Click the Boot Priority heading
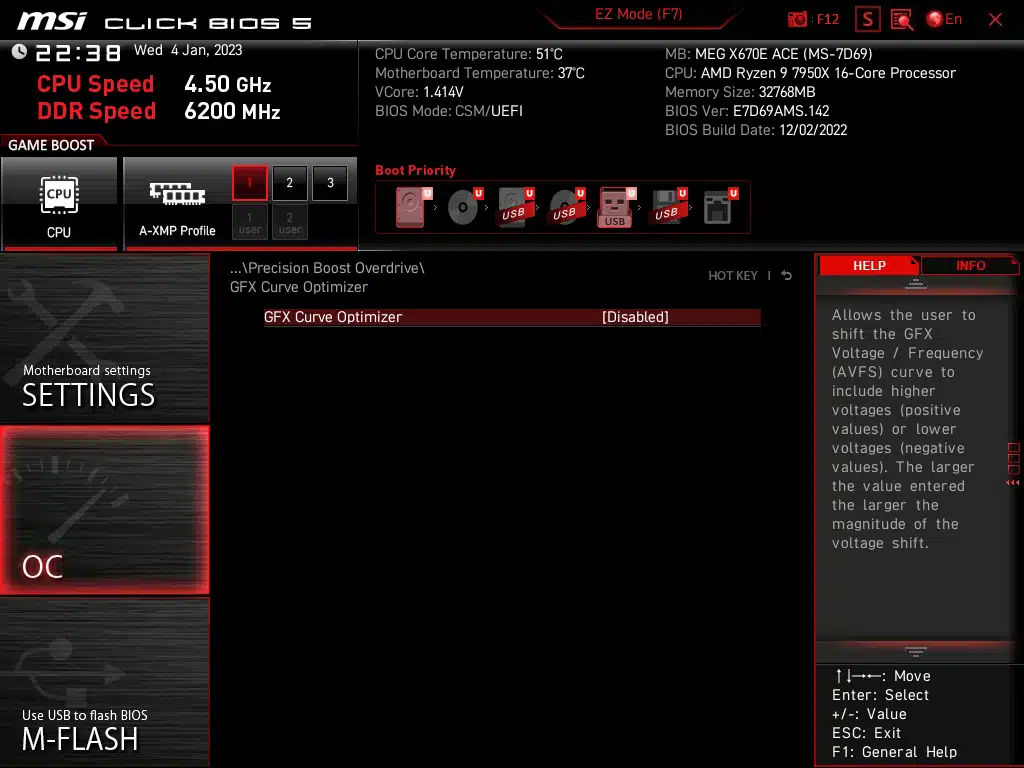The width and height of the screenshot is (1024, 768). 415,170
